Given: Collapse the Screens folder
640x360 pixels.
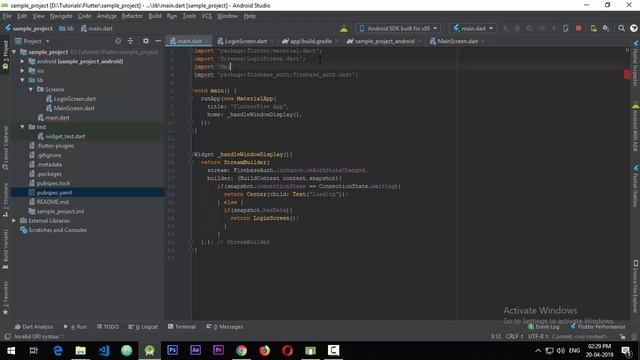Looking at the screenshot, I should (x=31, y=89).
